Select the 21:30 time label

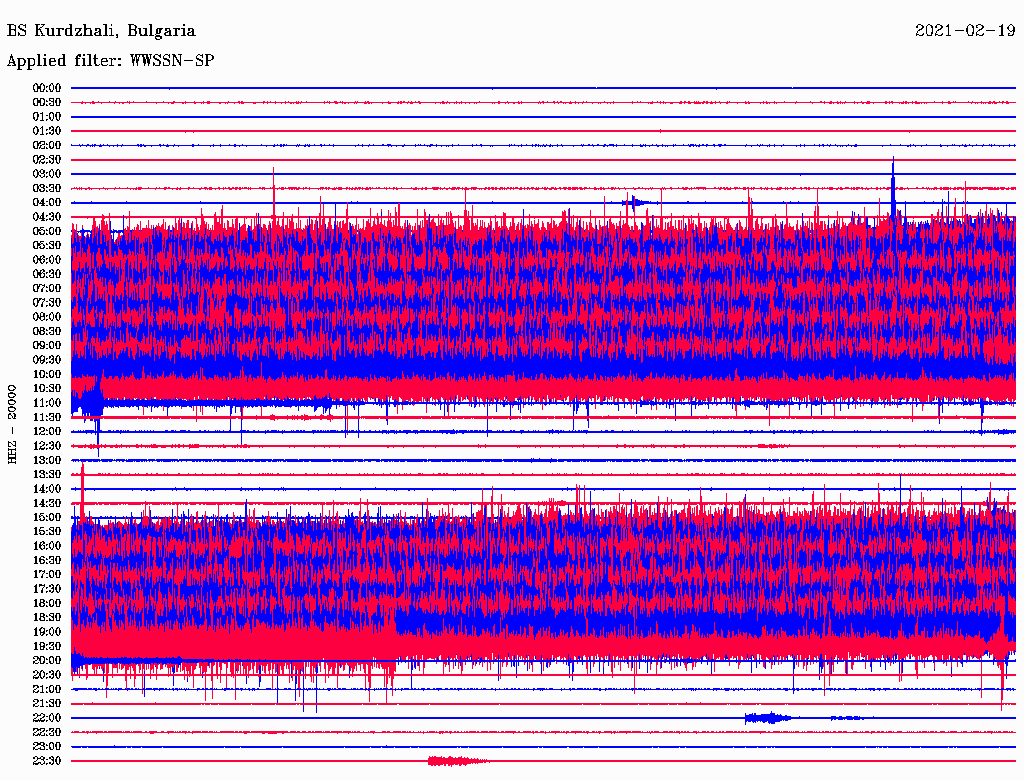click(47, 703)
